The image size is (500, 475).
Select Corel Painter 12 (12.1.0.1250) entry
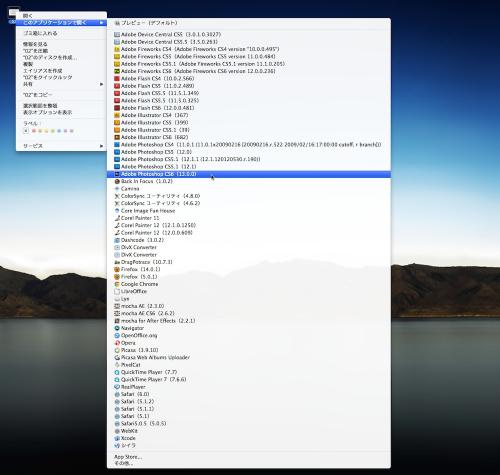click(249, 225)
